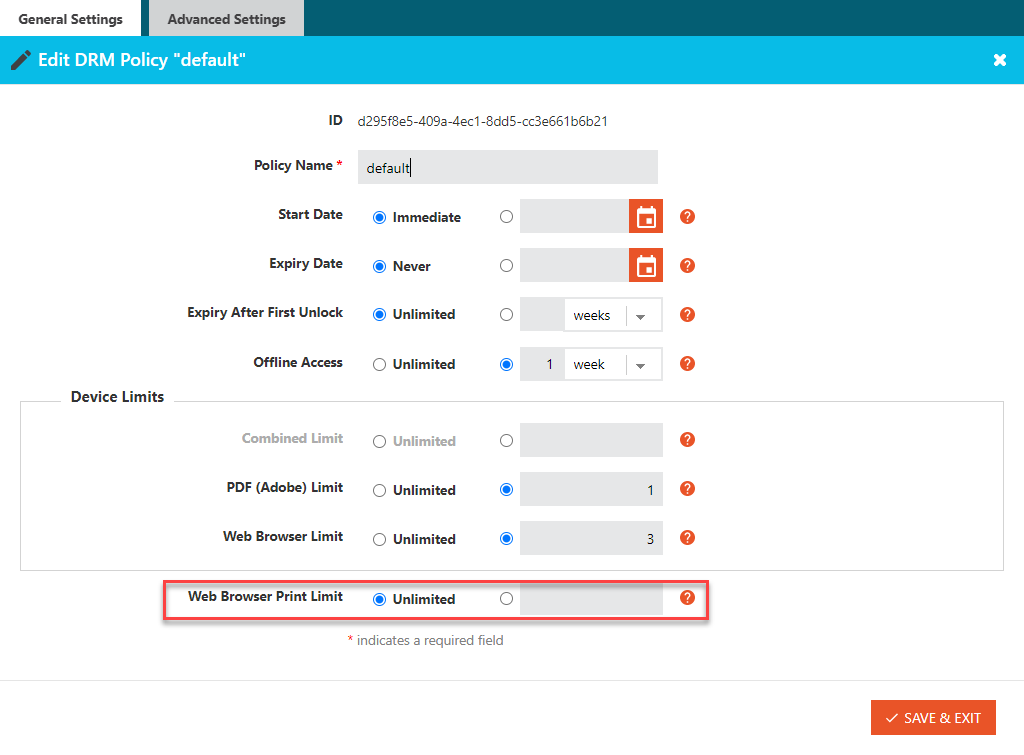The image size is (1024, 755).
Task: Select numeric Web Browser Limit radio
Action: click(506, 539)
